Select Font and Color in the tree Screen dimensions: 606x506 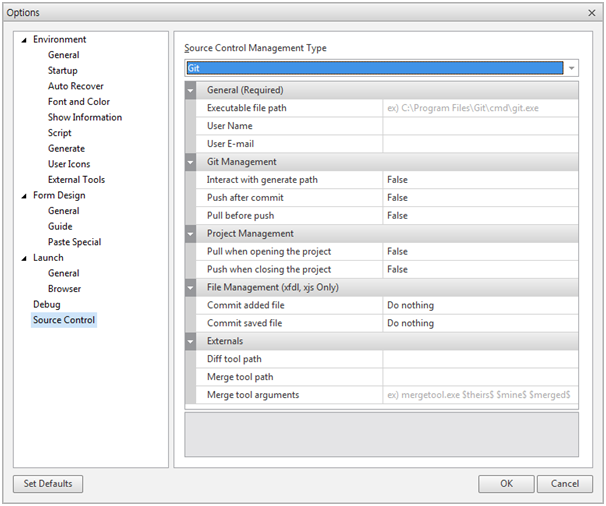[78, 102]
